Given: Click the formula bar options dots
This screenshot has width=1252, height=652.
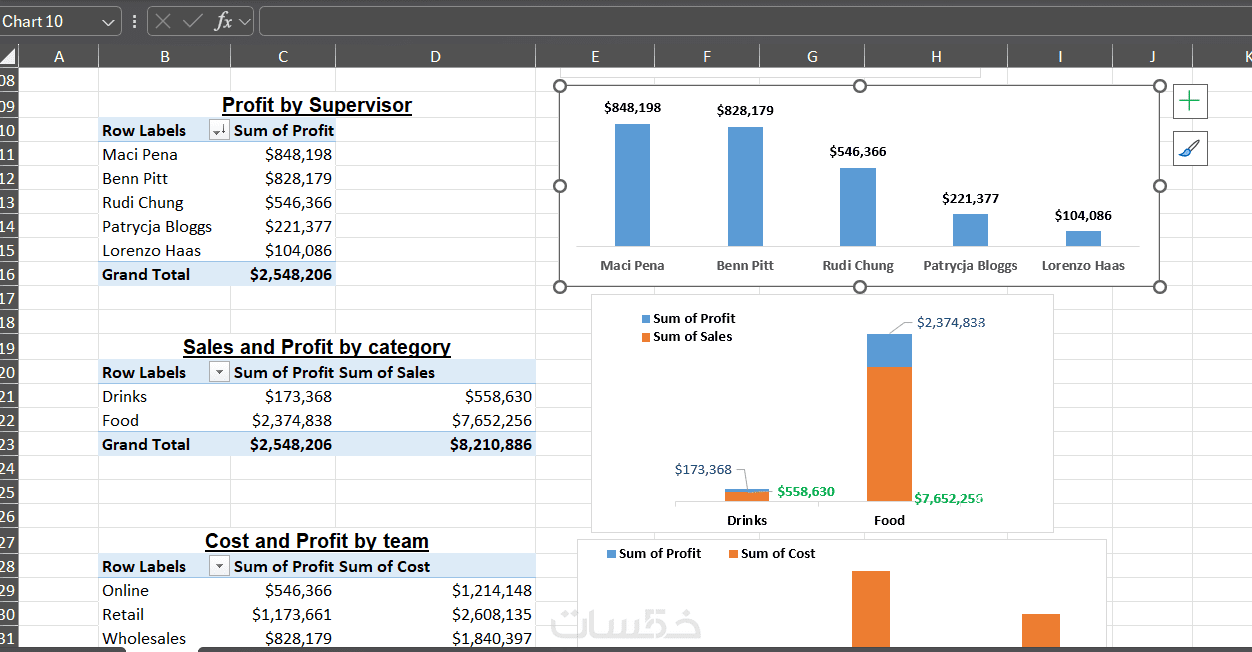Looking at the screenshot, I should [x=135, y=21].
